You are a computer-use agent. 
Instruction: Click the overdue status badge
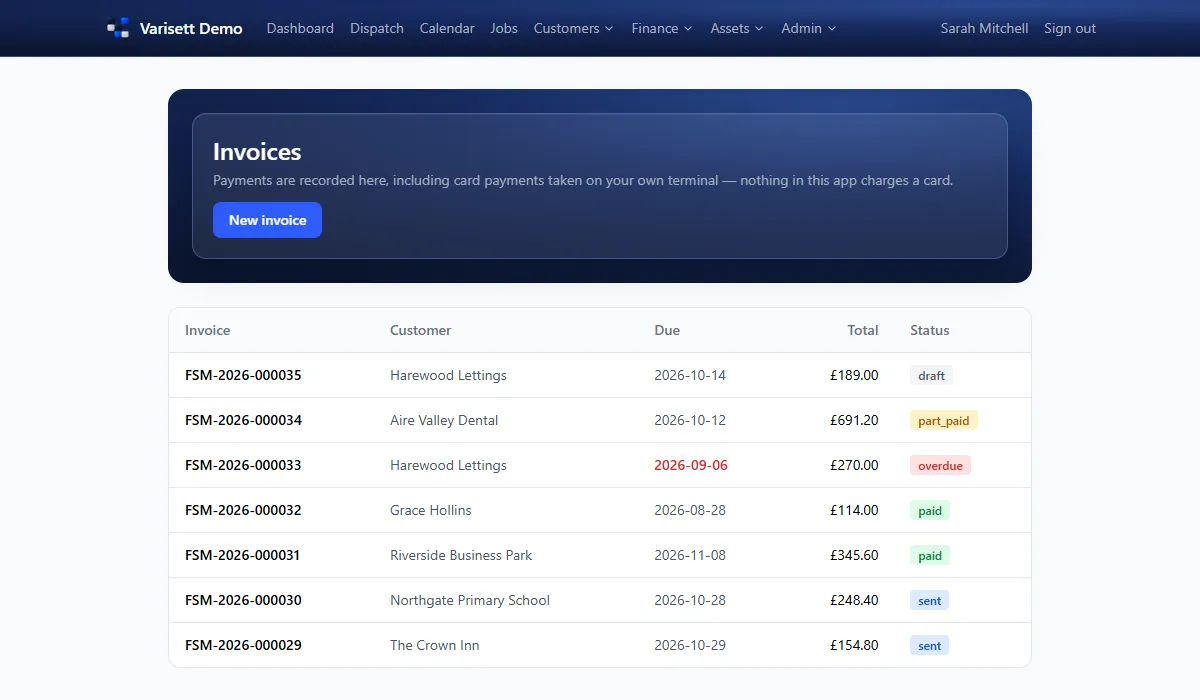tap(940, 466)
